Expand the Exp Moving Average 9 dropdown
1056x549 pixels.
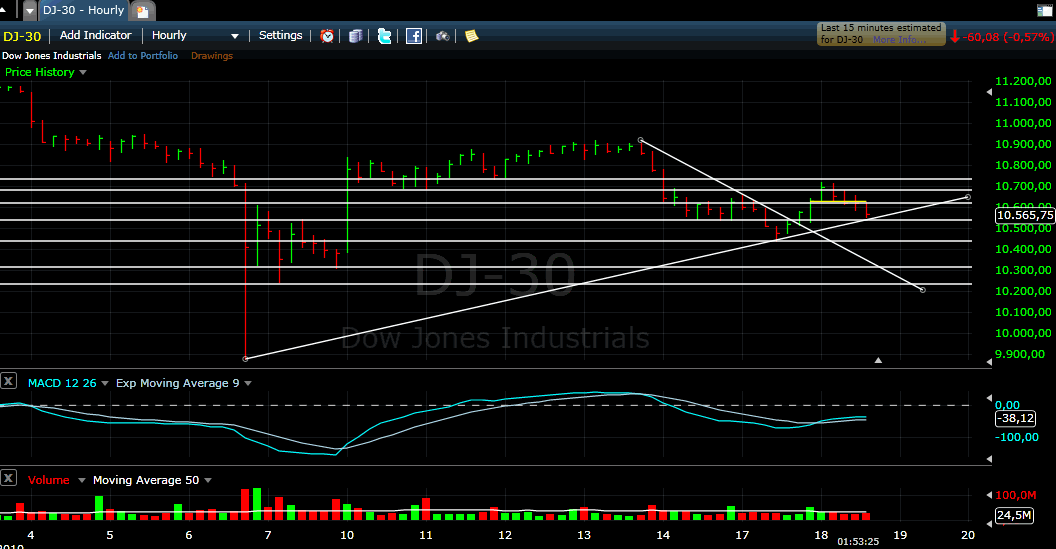248,383
